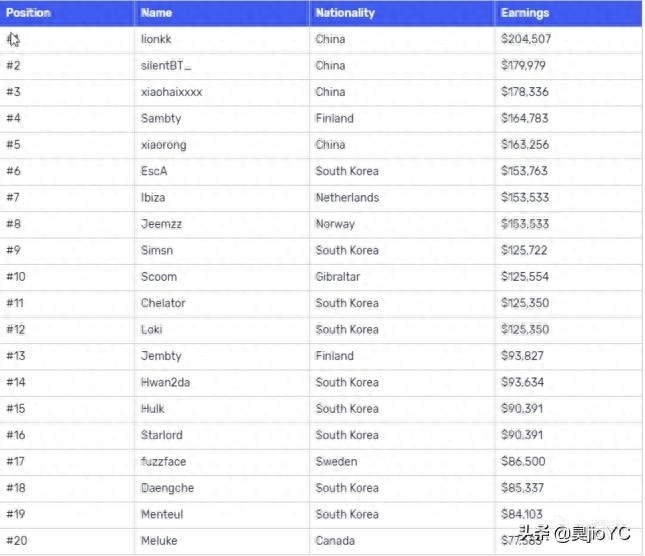Click the Daengche player name
Image resolution: width=645 pixels, height=556 pixels.
167,488
